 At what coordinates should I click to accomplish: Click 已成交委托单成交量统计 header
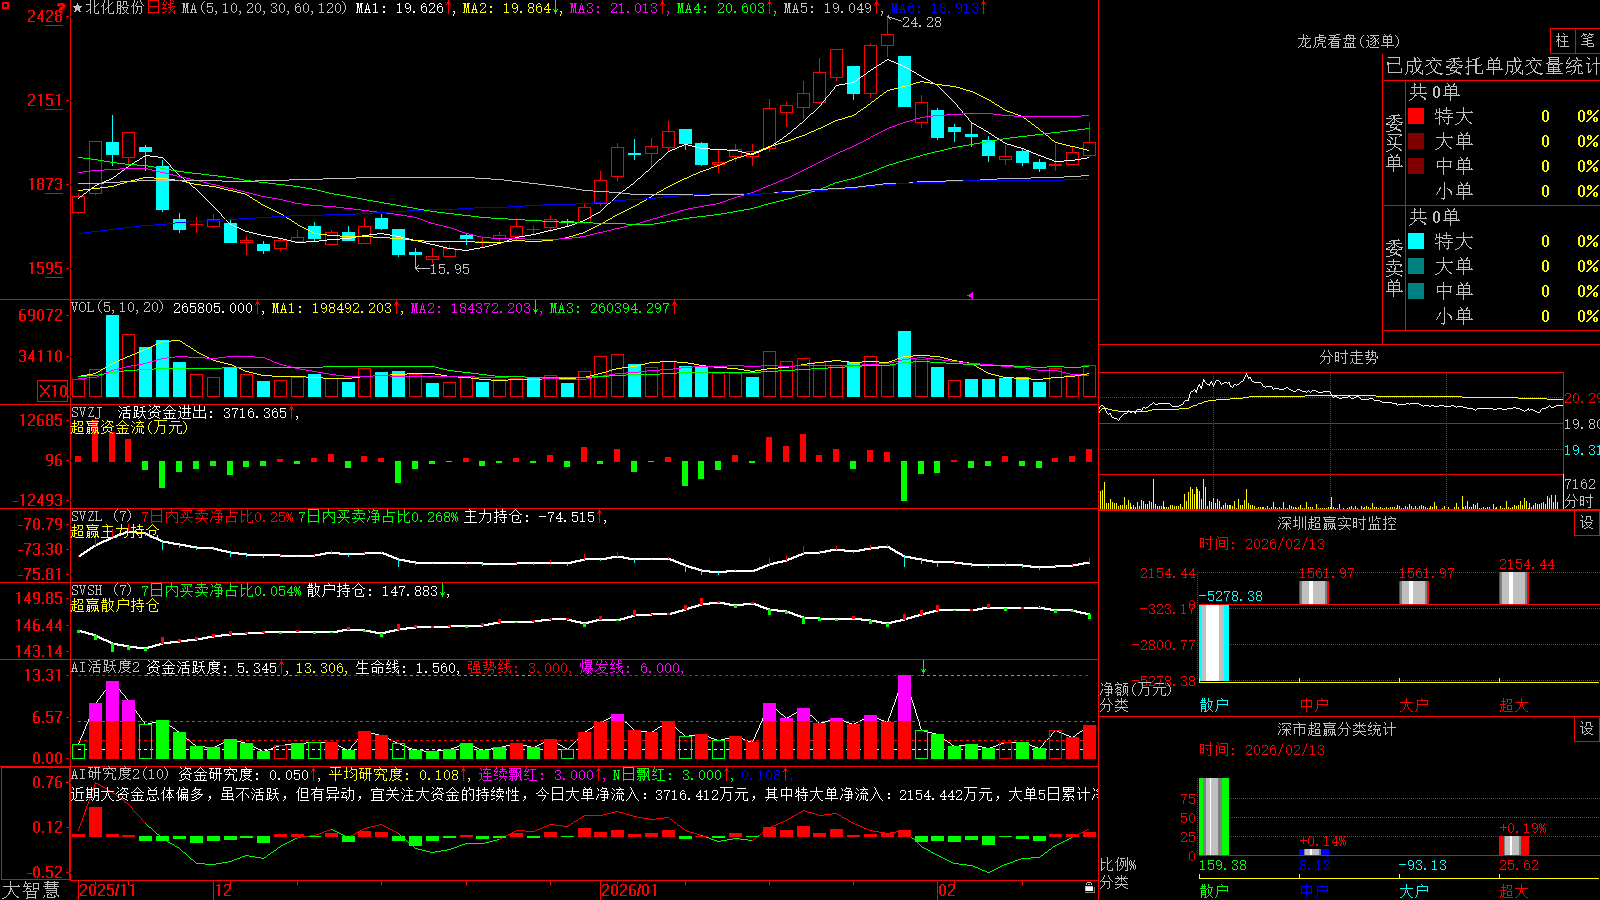tap(1492, 66)
